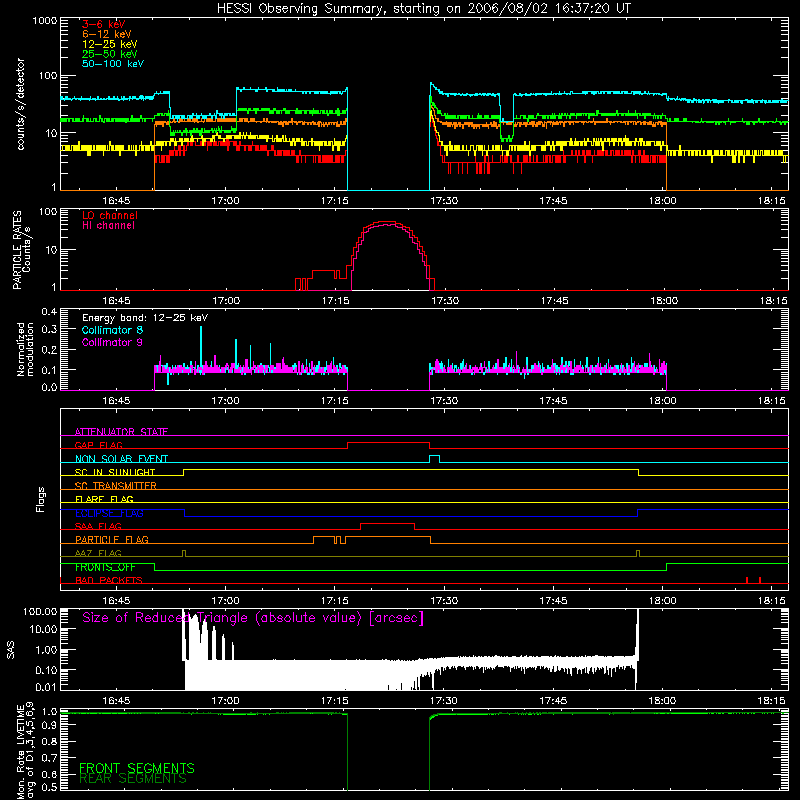Click the FLARE_FLAG label
800x800 pixels.
click(104, 499)
